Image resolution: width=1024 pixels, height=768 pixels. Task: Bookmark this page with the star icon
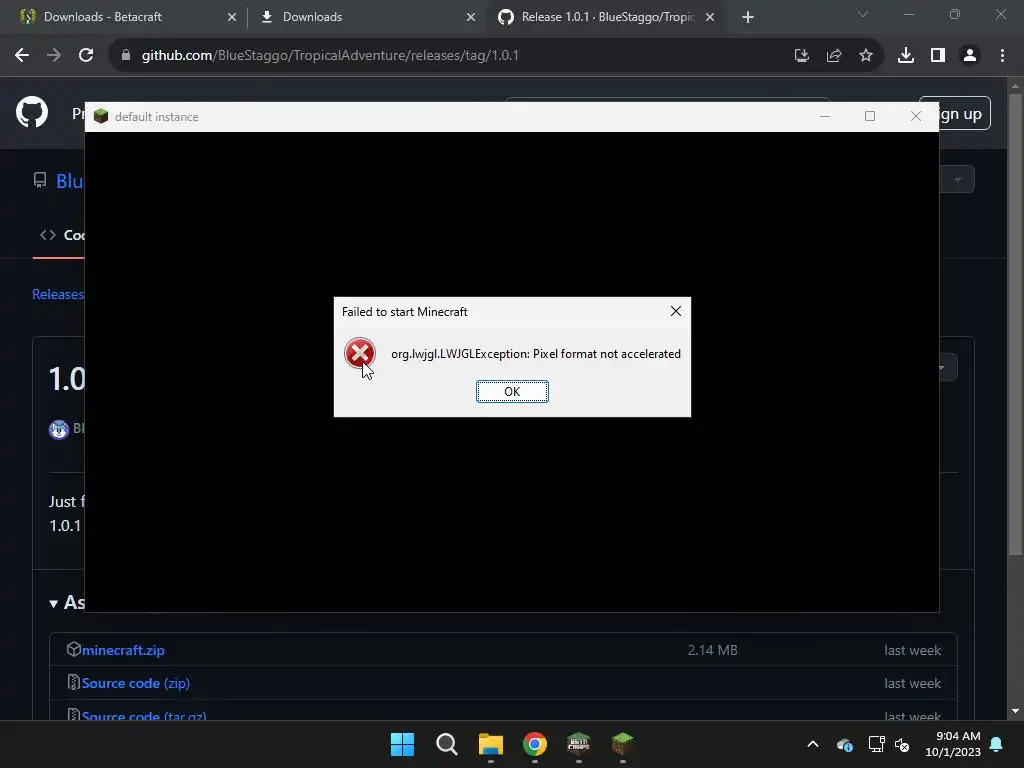click(x=865, y=56)
